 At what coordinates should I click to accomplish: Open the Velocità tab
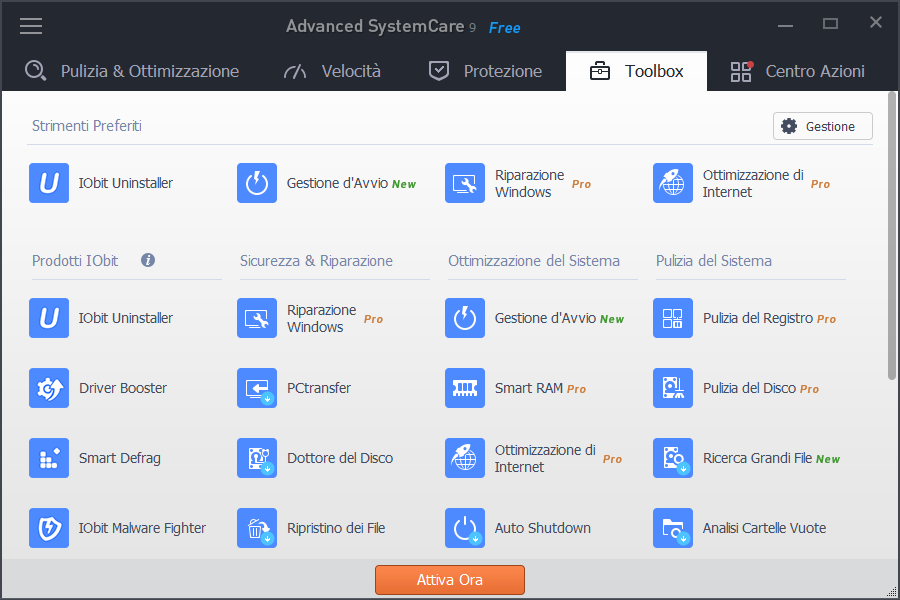pos(332,71)
